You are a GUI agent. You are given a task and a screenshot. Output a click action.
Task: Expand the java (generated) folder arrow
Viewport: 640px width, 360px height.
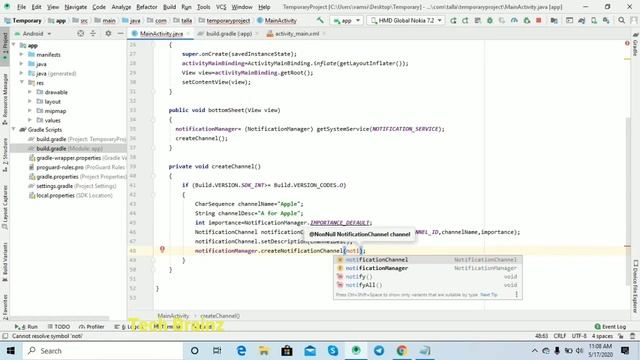point(21,73)
